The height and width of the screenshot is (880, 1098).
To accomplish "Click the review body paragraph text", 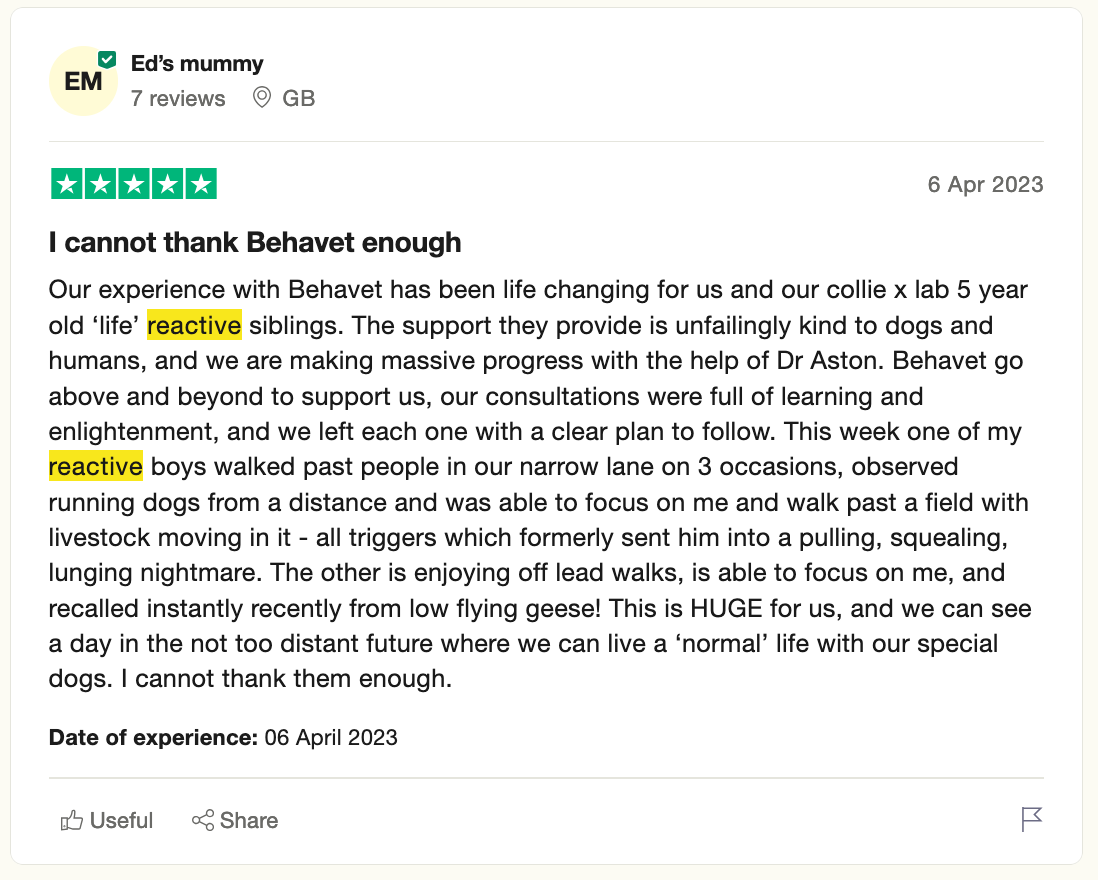I will pos(539,484).
